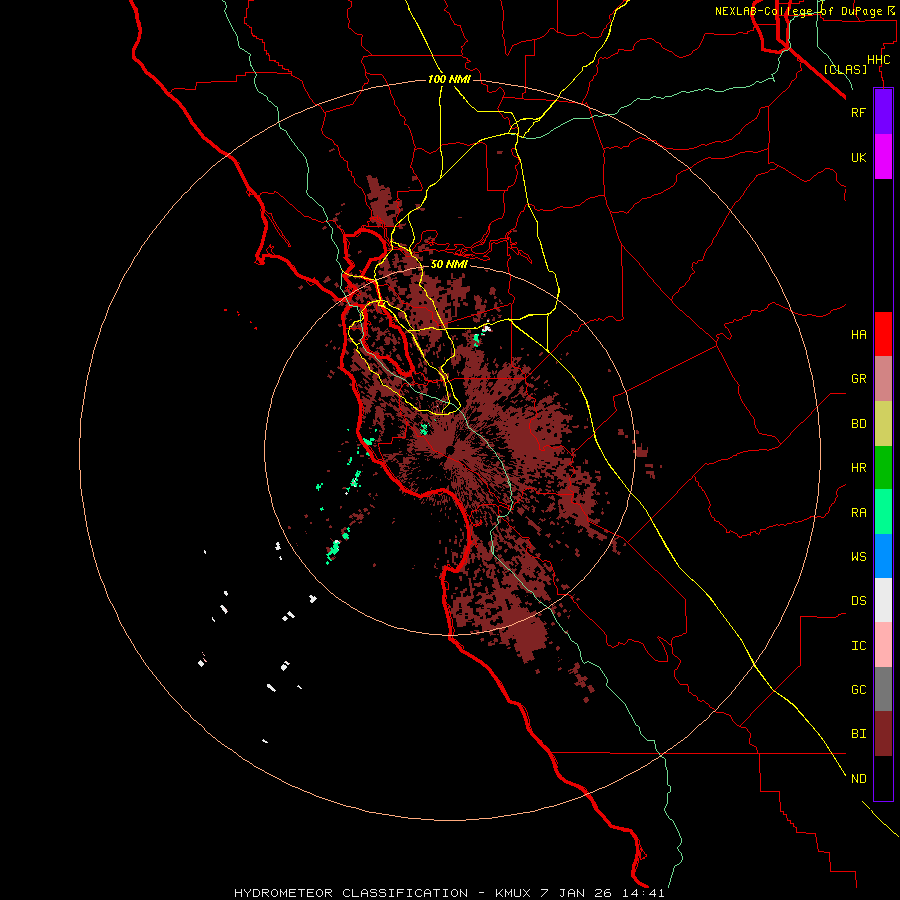This screenshot has height=900, width=900.
Task: Click the GC gray legend swatch
Action: pos(883,689)
